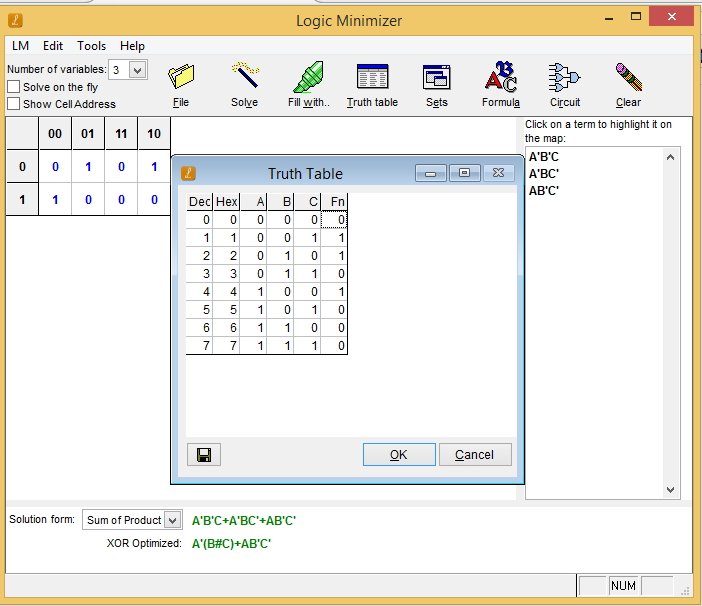Toggle K-map cell row 0 column 11
702x606 pixels.
coord(121,166)
